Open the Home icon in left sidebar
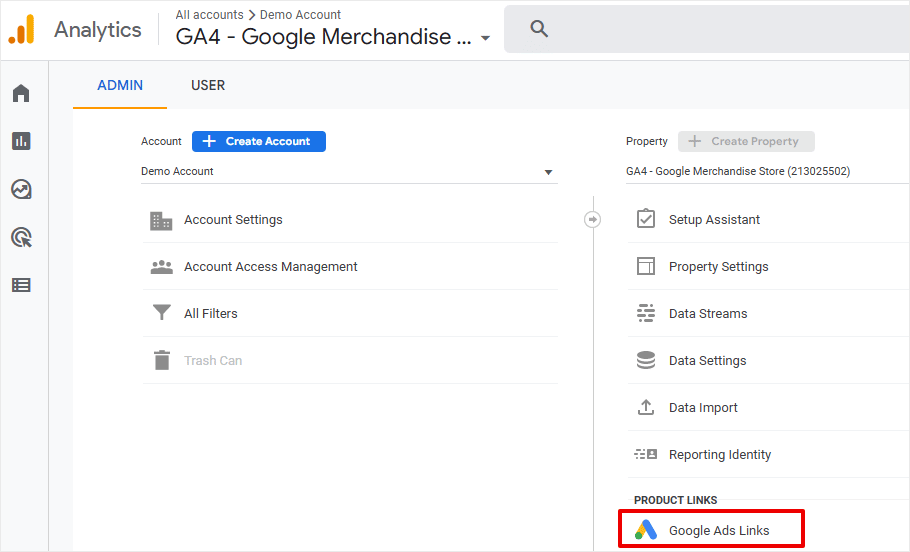 (21, 93)
